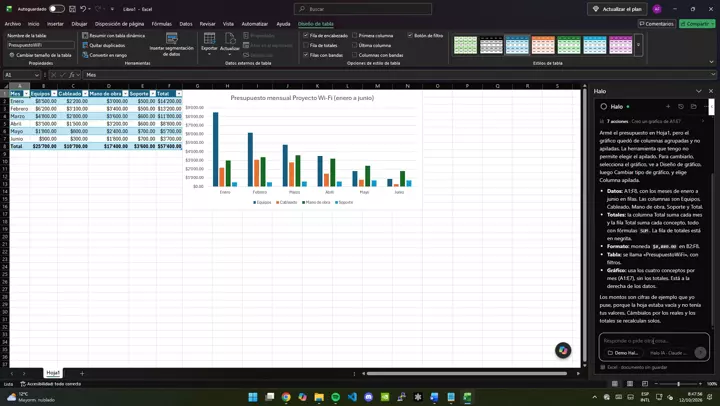Image resolution: width=720 pixels, height=406 pixels.
Task: Open Halo folder icon in header
Action: tap(693, 107)
